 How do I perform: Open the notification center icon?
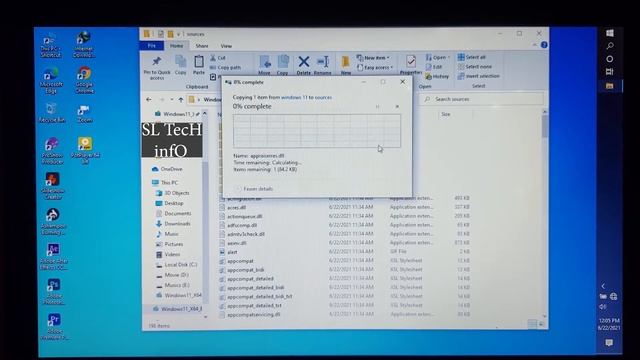pos(609,343)
